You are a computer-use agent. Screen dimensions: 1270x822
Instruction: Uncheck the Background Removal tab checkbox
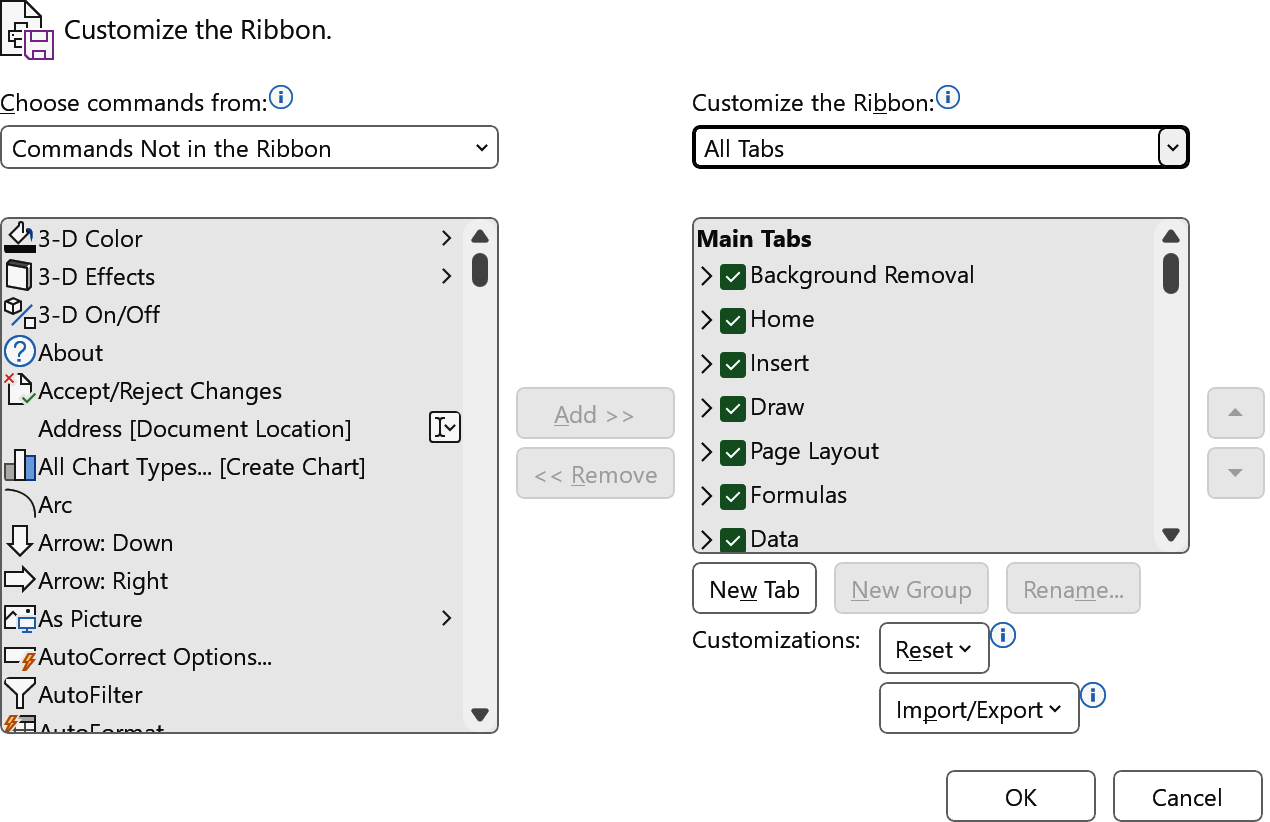[x=733, y=276]
